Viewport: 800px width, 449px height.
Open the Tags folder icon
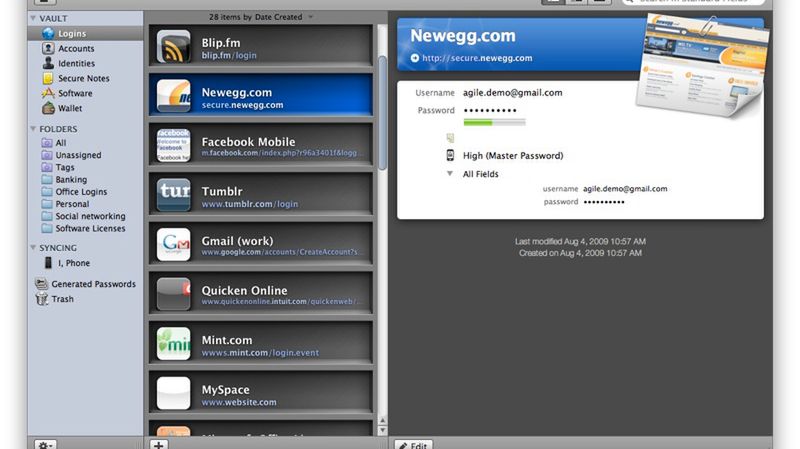(47, 167)
